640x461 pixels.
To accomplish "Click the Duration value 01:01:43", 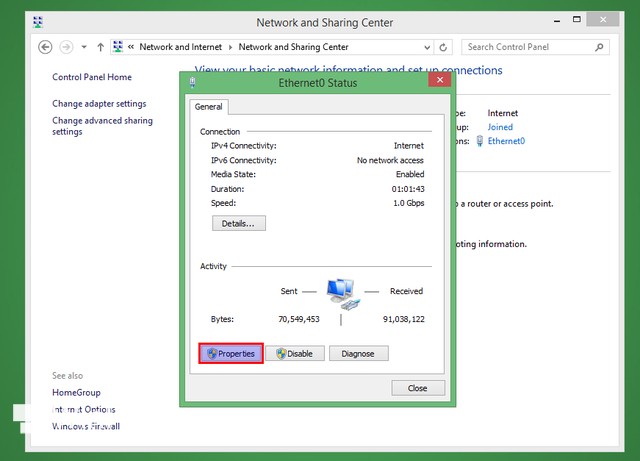I will [408, 189].
